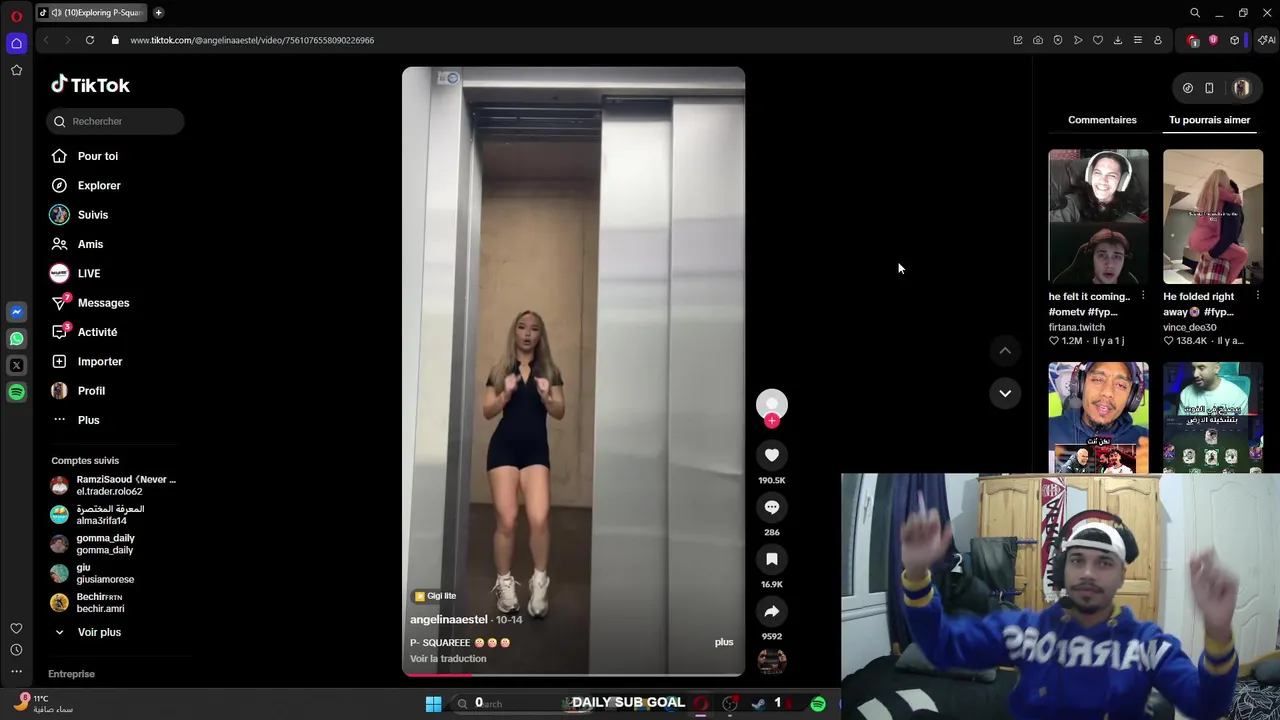The height and width of the screenshot is (720, 1280).
Task: Expand Voir plus followed accounts
Action: point(99,632)
